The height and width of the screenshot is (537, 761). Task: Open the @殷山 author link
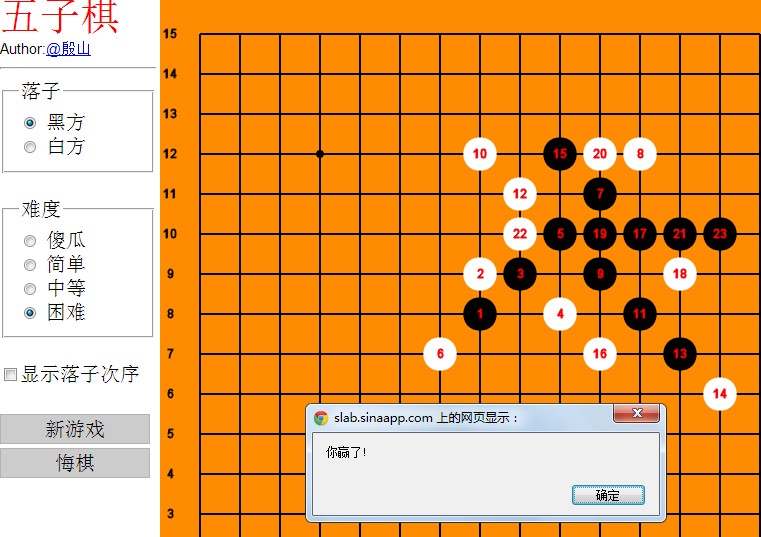coord(68,49)
